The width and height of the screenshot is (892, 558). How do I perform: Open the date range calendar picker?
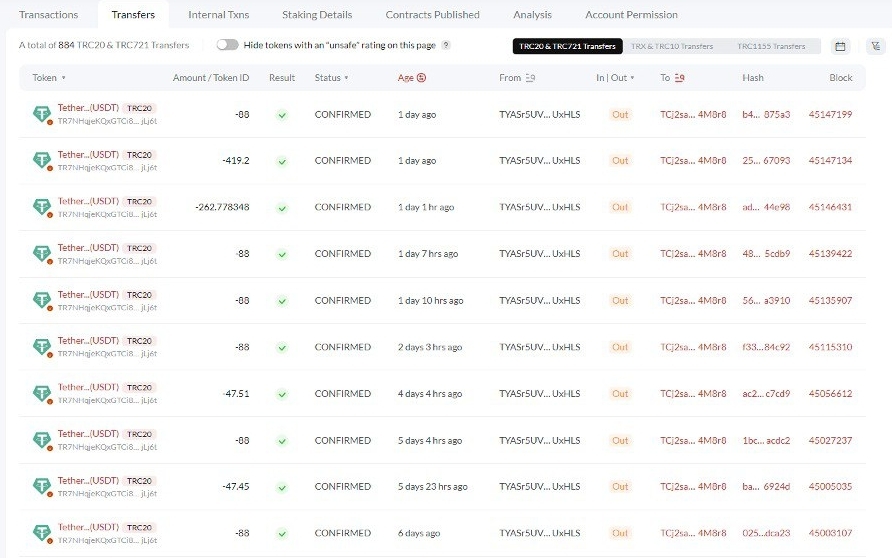(x=840, y=46)
